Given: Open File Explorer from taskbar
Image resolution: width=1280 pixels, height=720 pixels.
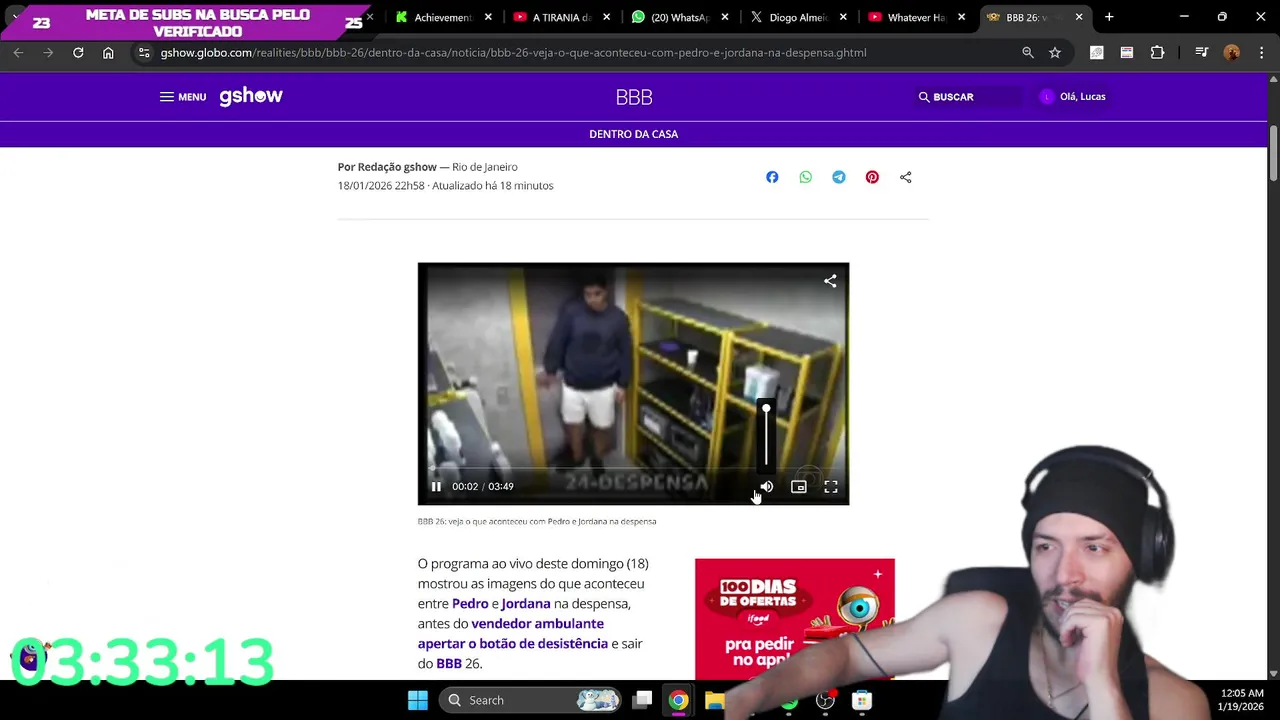Looking at the screenshot, I should (x=715, y=700).
